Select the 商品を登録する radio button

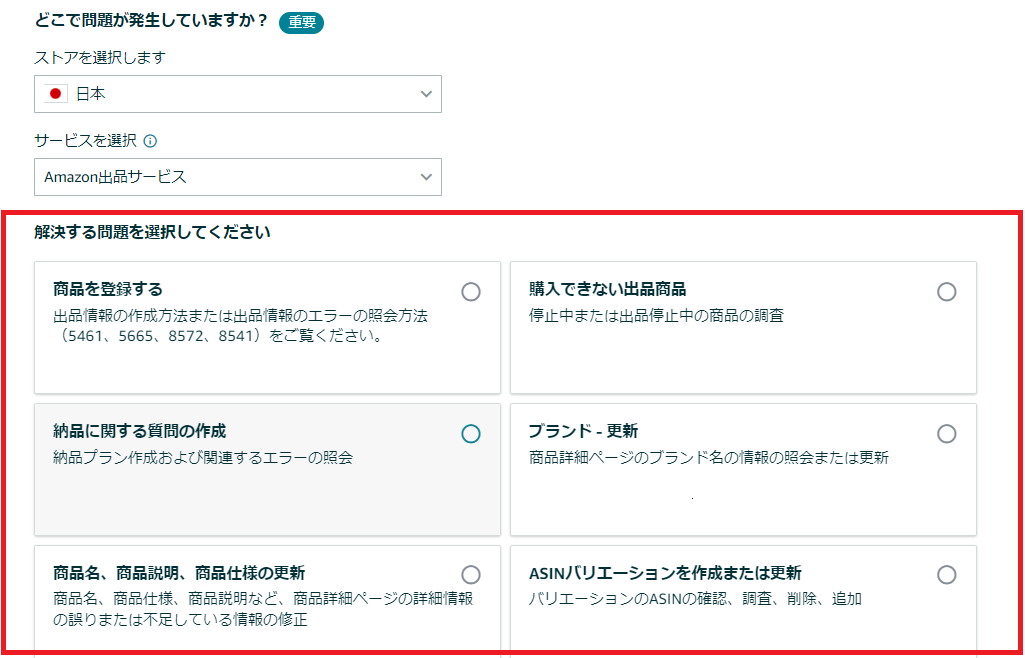coord(471,292)
